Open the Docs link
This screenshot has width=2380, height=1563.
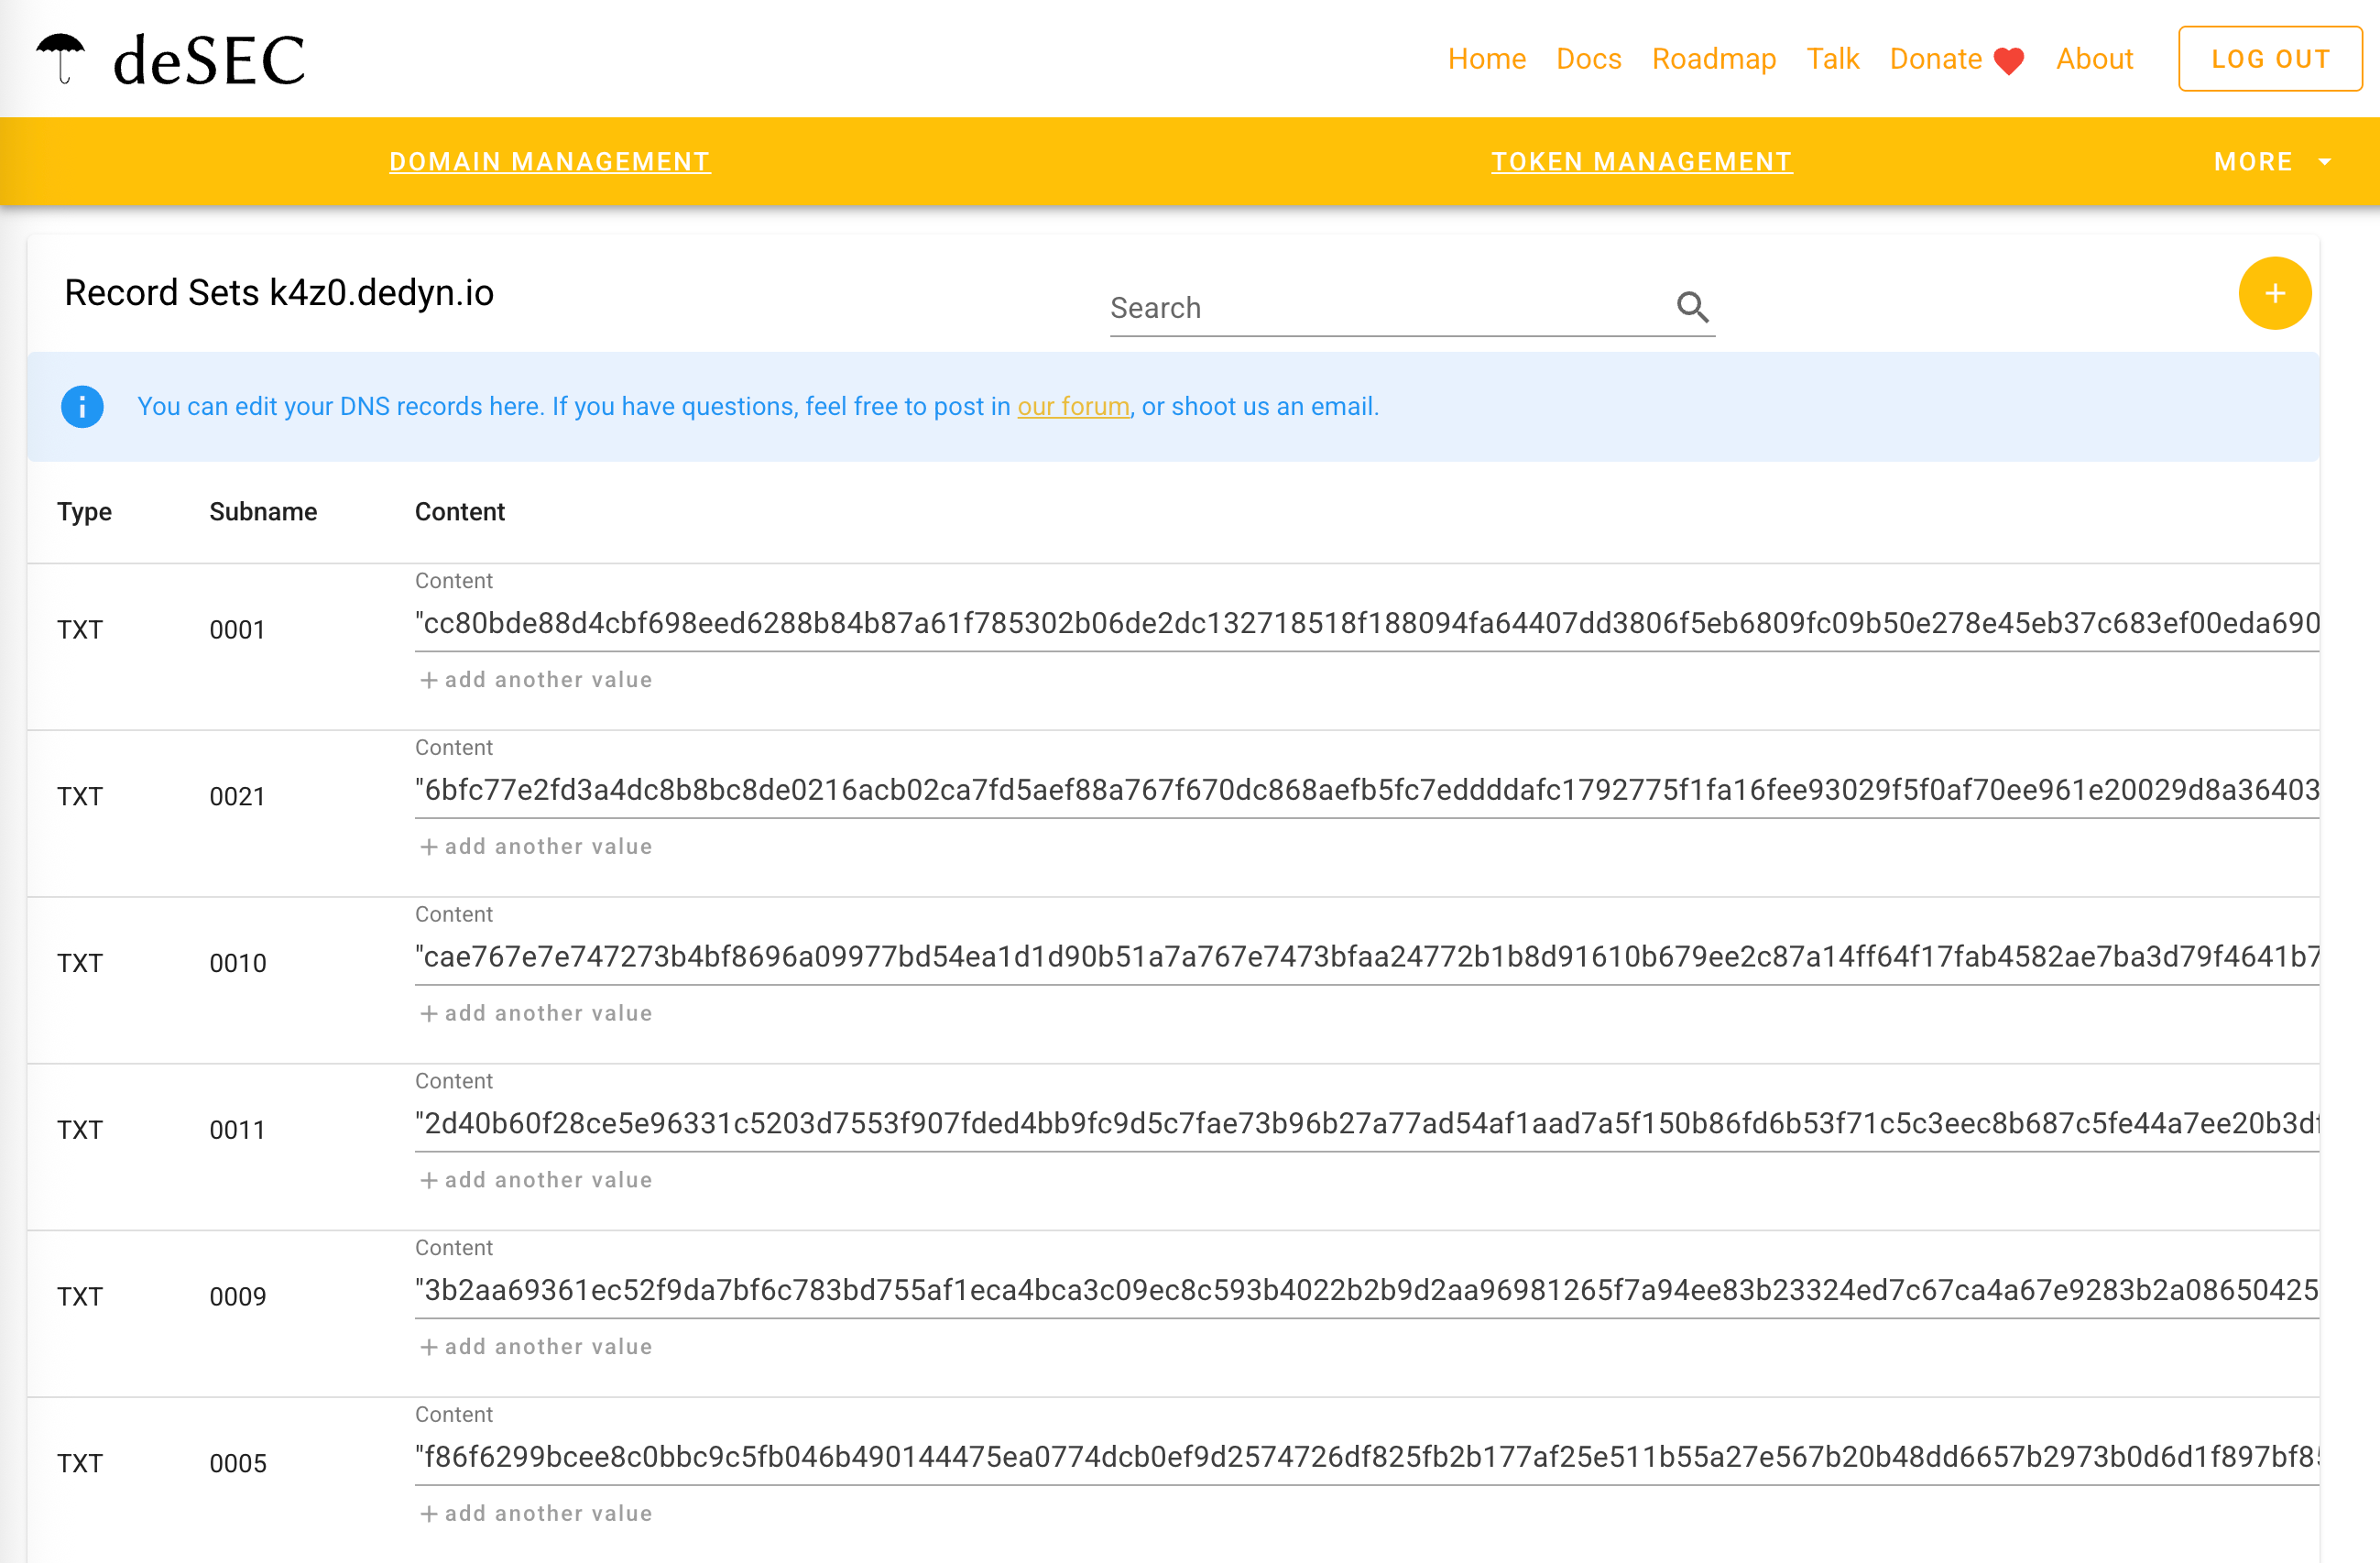coord(1589,59)
